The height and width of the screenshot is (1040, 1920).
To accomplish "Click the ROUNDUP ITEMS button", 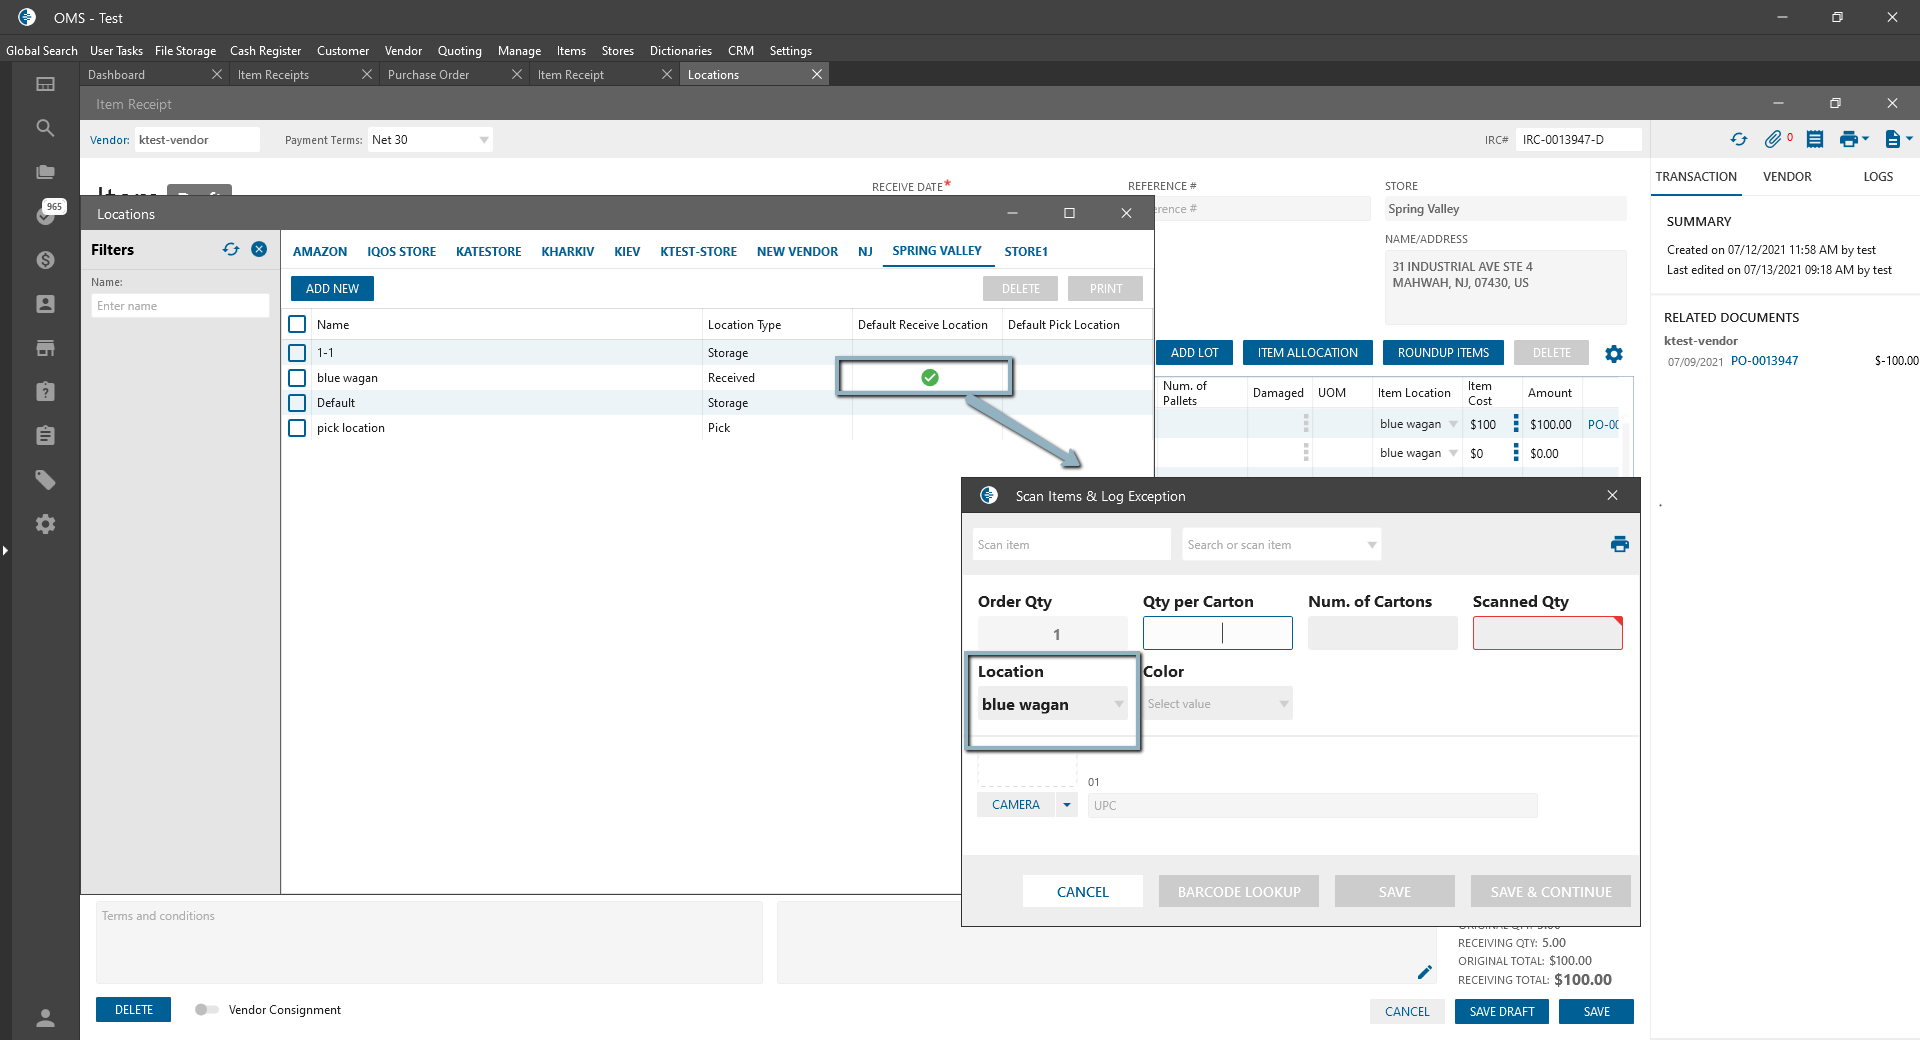I will click(1443, 353).
